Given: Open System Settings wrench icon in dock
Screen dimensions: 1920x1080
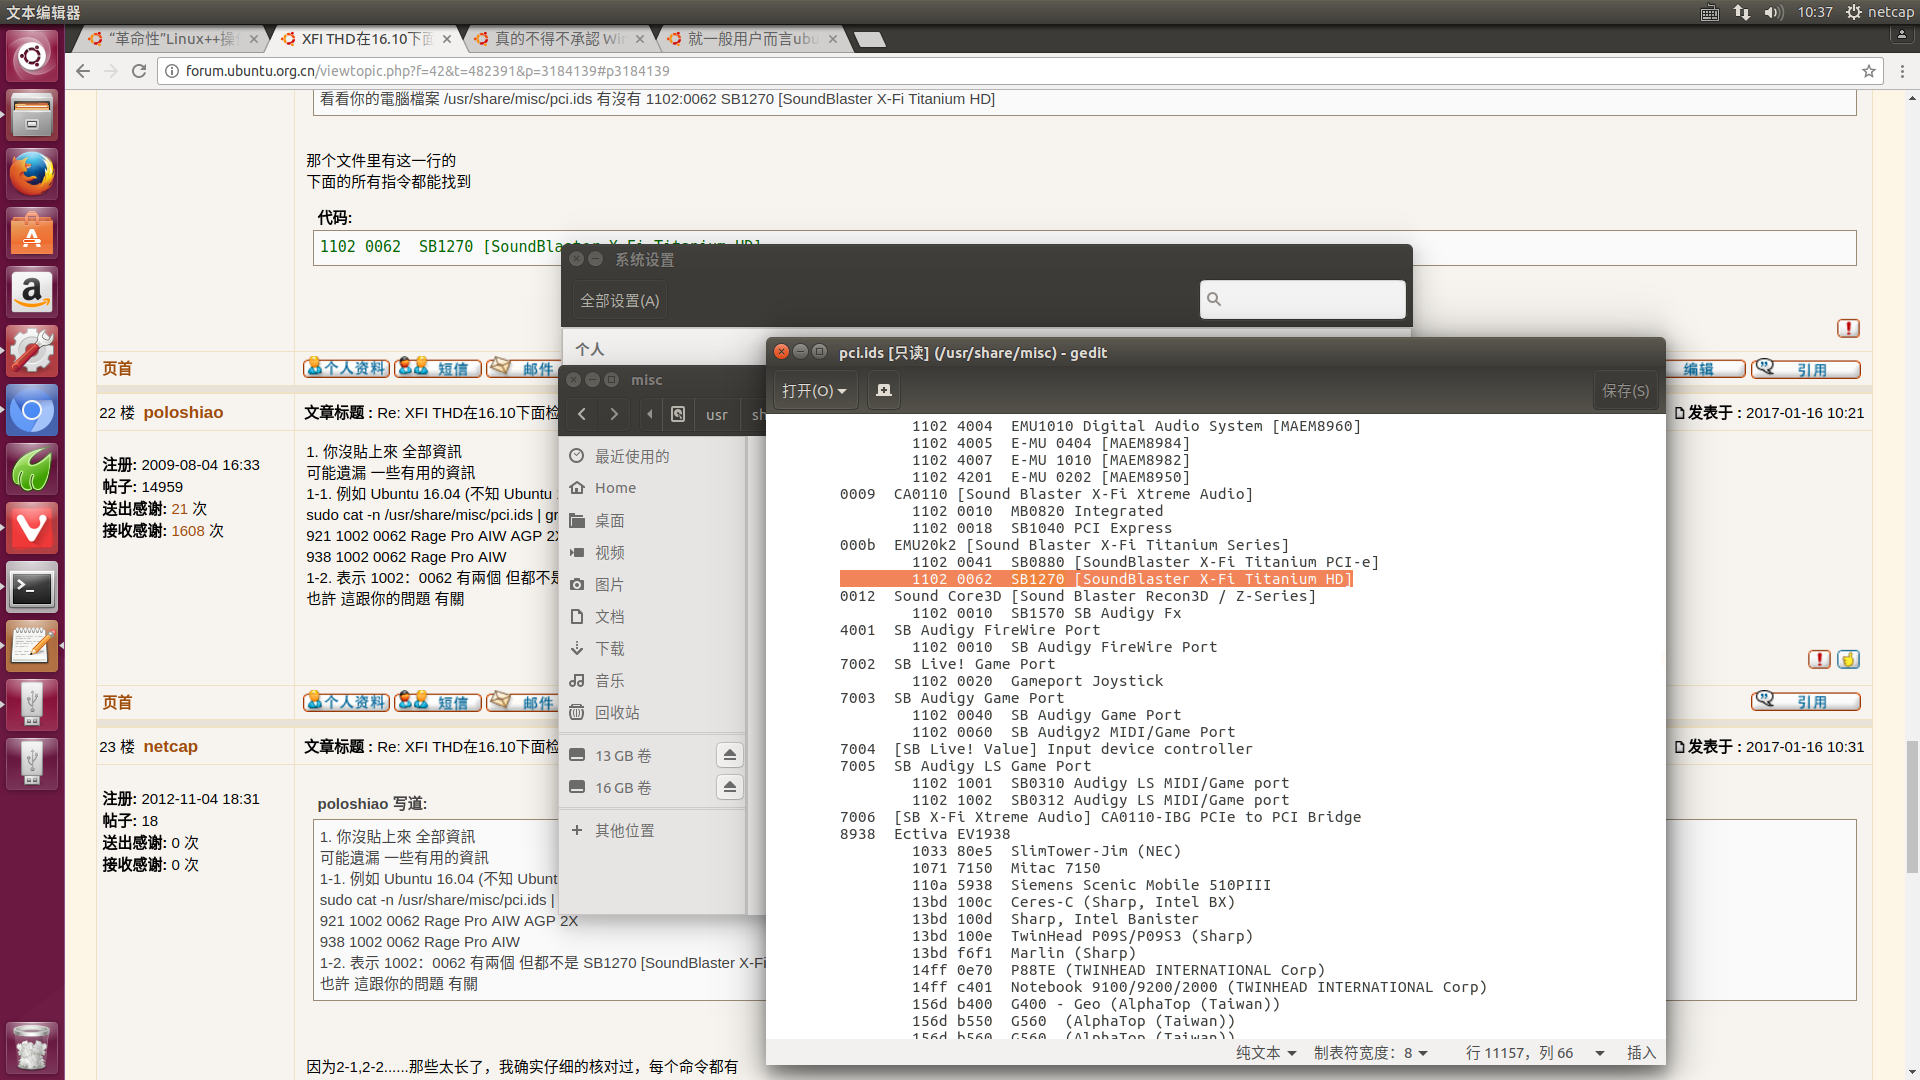Looking at the screenshot, I should coord(32,350).
